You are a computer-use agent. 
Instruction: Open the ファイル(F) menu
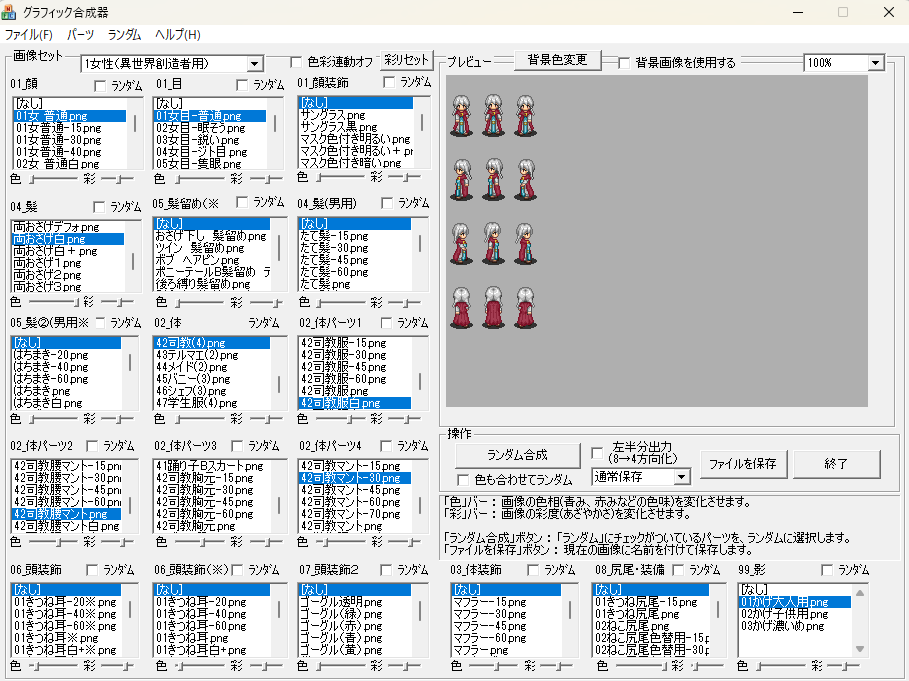pyautogui.click(x=29, y=35)
